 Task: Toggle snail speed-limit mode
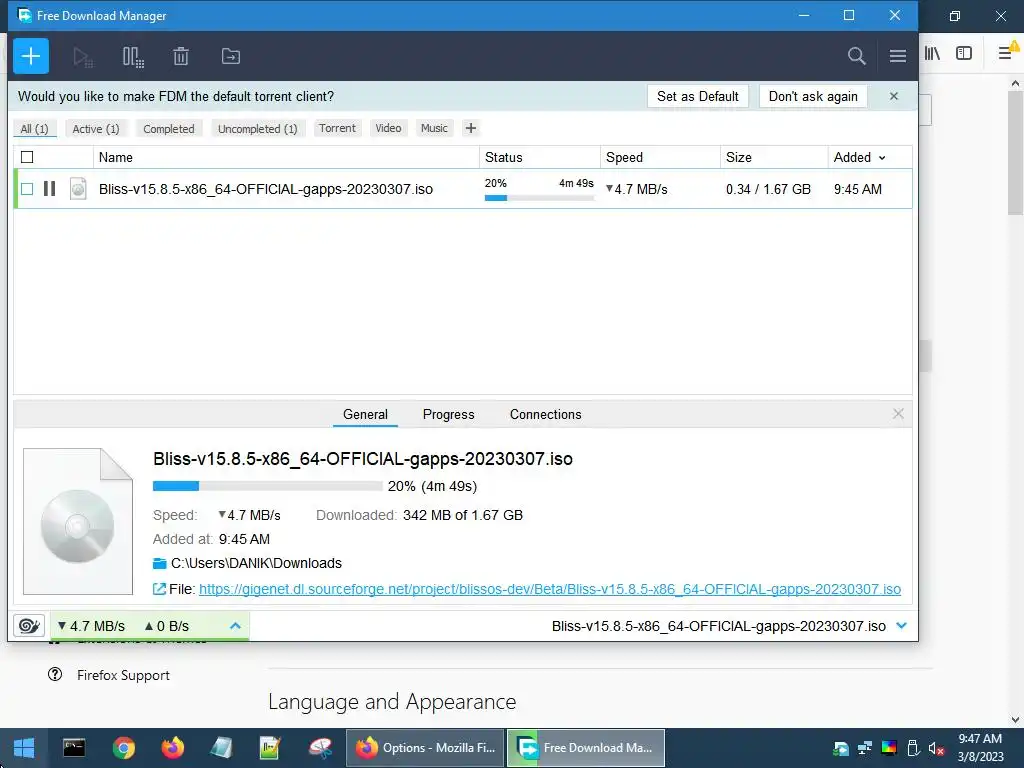29,626
